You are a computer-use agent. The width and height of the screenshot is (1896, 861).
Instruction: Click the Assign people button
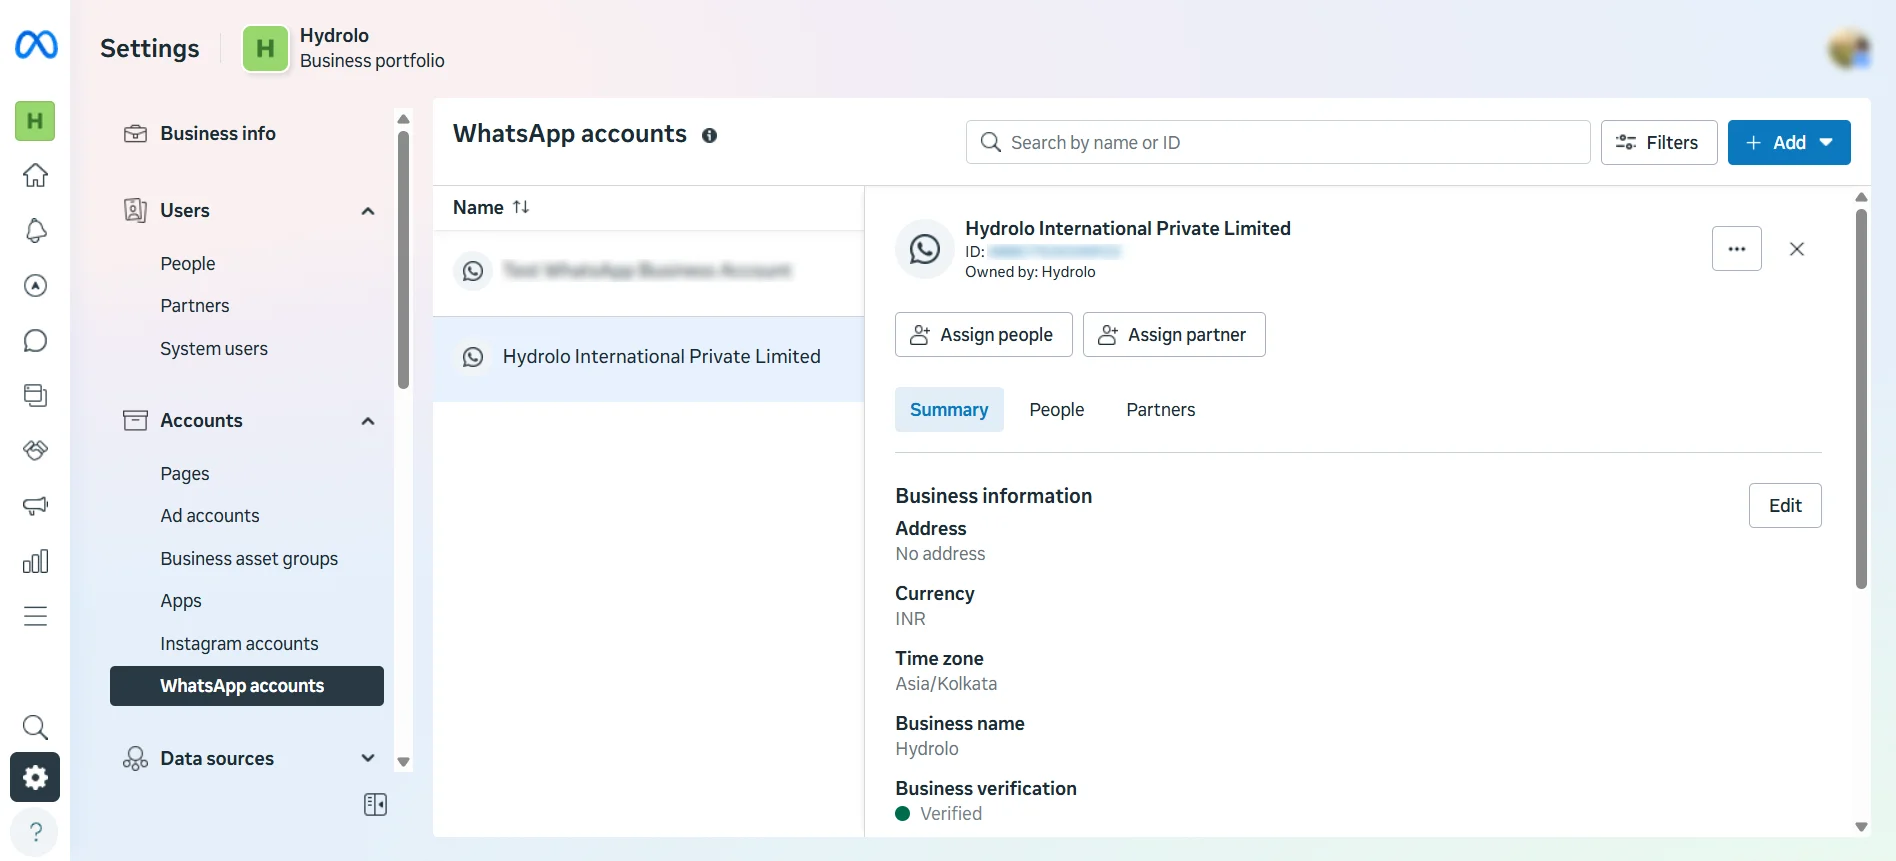point(983,335)
